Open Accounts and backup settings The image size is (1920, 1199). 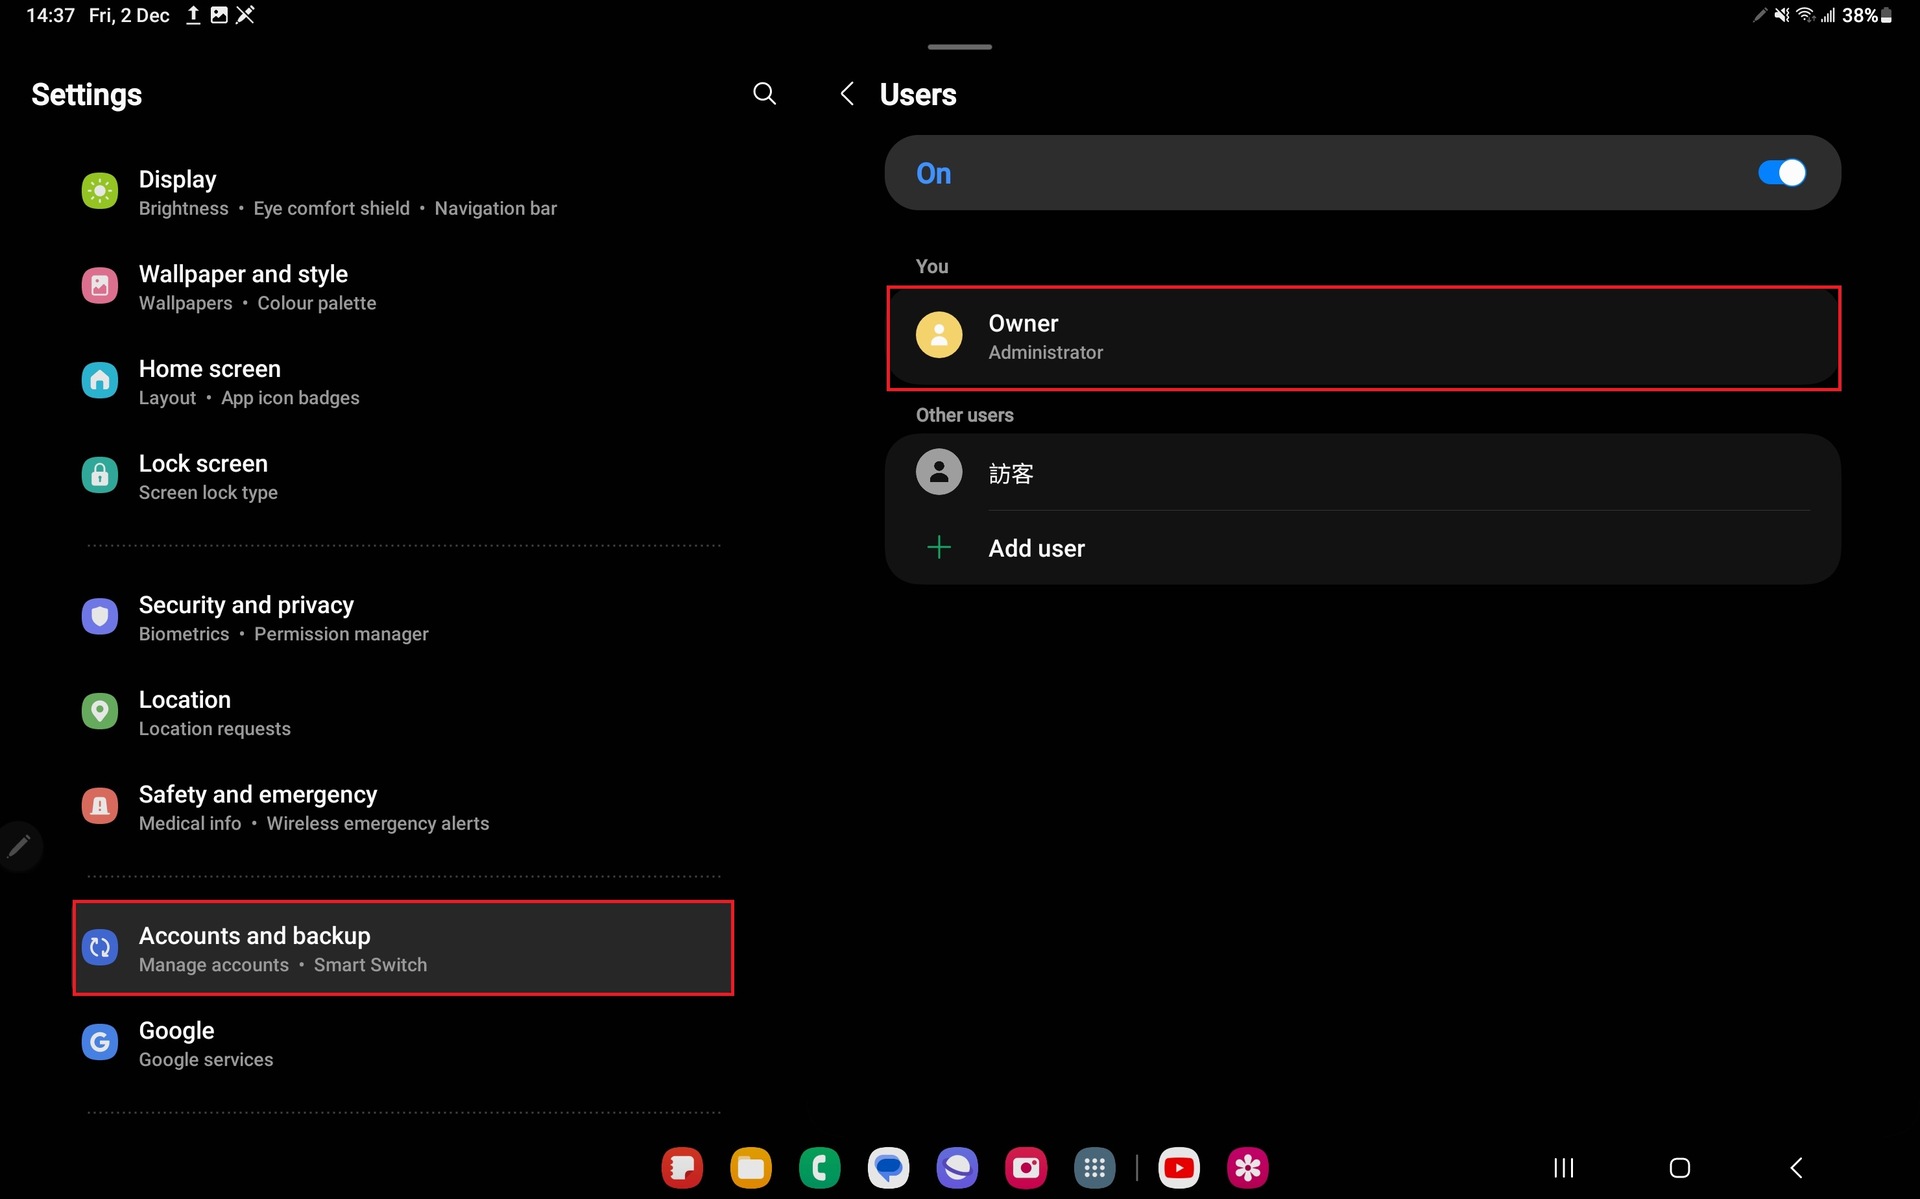pos(402,948)
